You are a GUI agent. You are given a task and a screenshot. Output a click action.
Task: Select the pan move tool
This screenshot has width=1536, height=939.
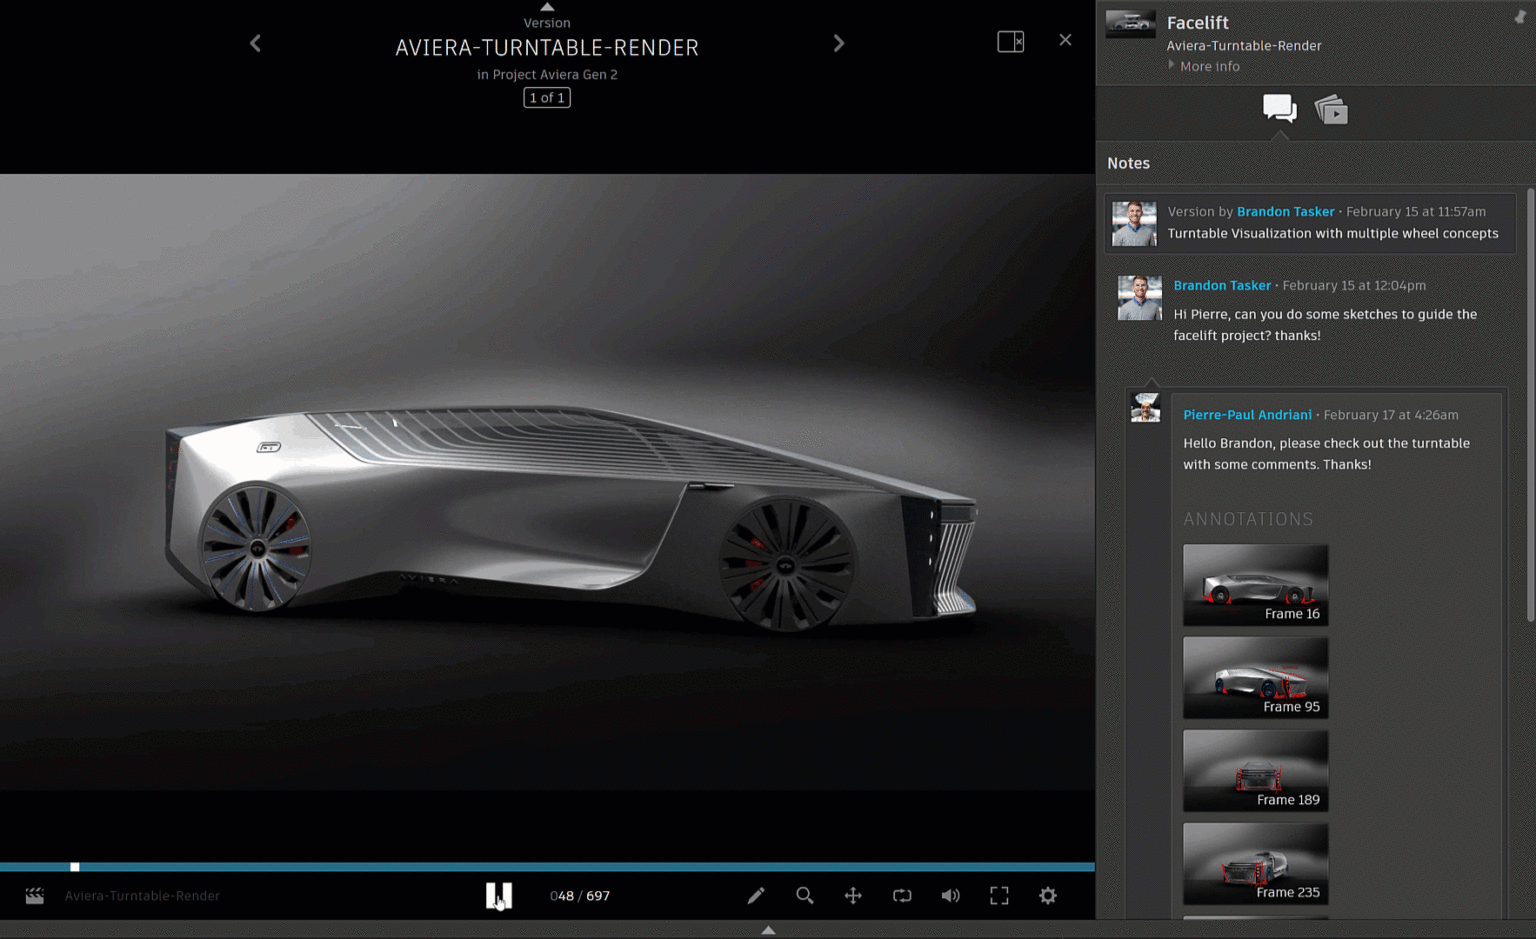[x=853, y=896]
